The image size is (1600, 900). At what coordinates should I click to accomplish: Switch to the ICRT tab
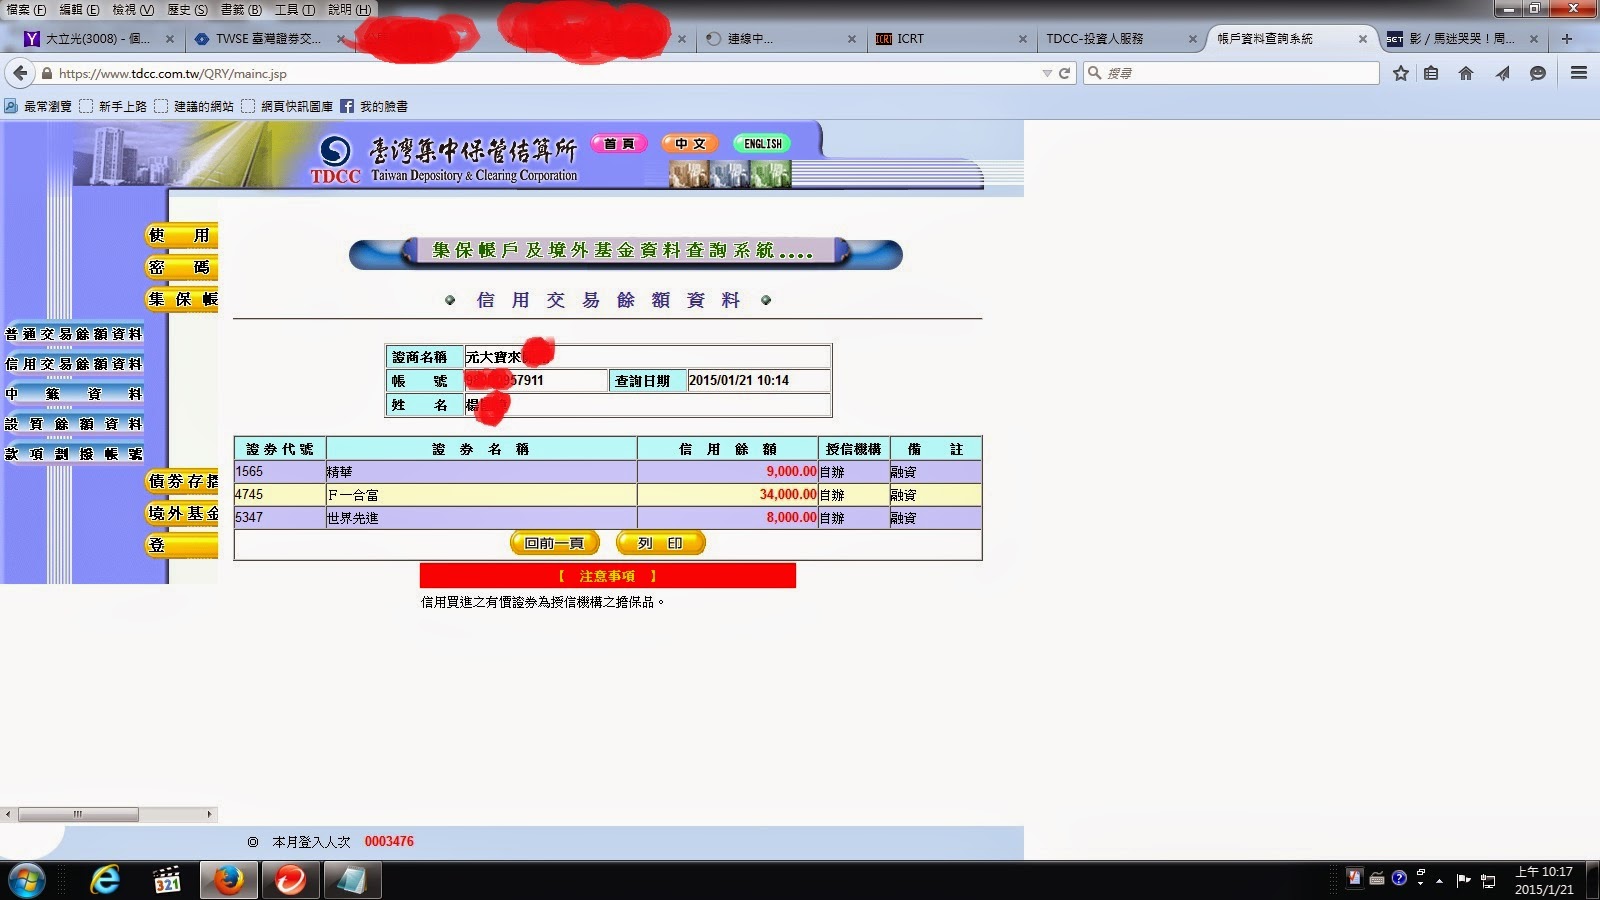pyautogui.click(x=950, y=39)
